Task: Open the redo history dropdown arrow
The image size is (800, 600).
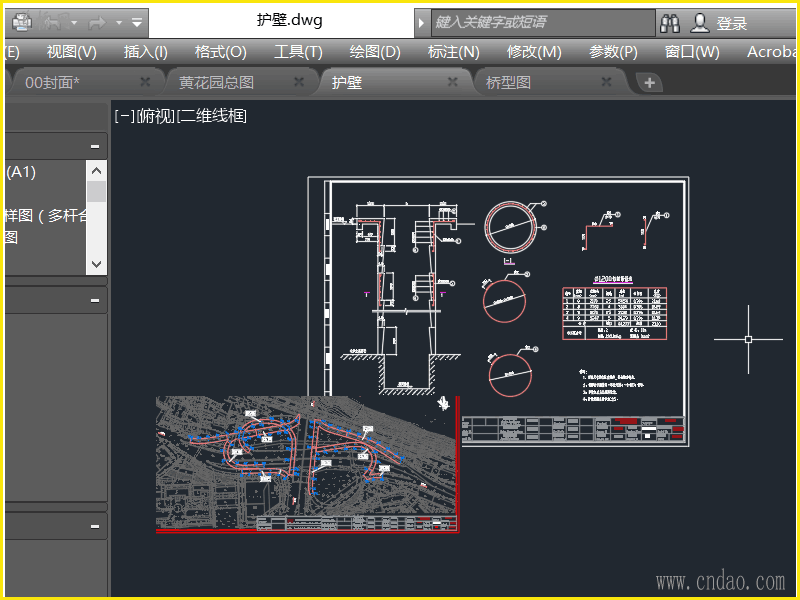Action: coord(119,22)
